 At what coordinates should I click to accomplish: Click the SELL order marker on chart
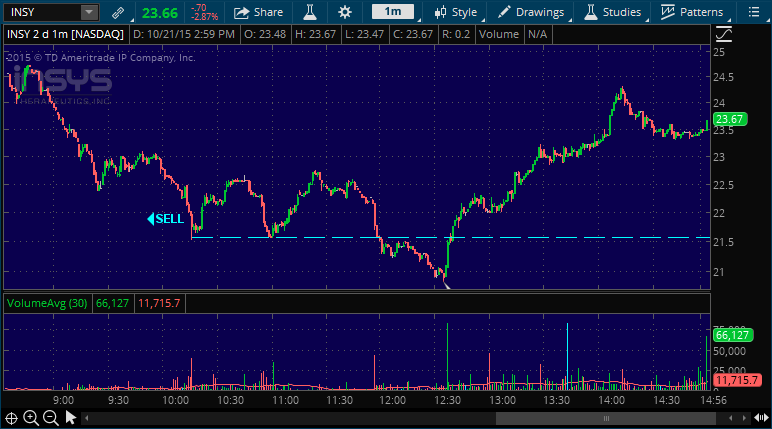(x=166, y=219)
